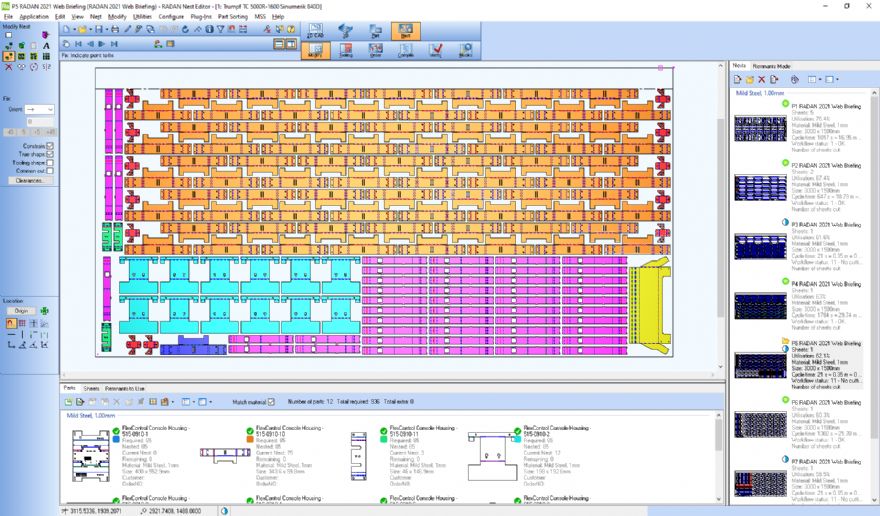This screenshot has height=516, width=880.
Task: Click the first icon in Parts toolbar
Action: coord(68,402)
